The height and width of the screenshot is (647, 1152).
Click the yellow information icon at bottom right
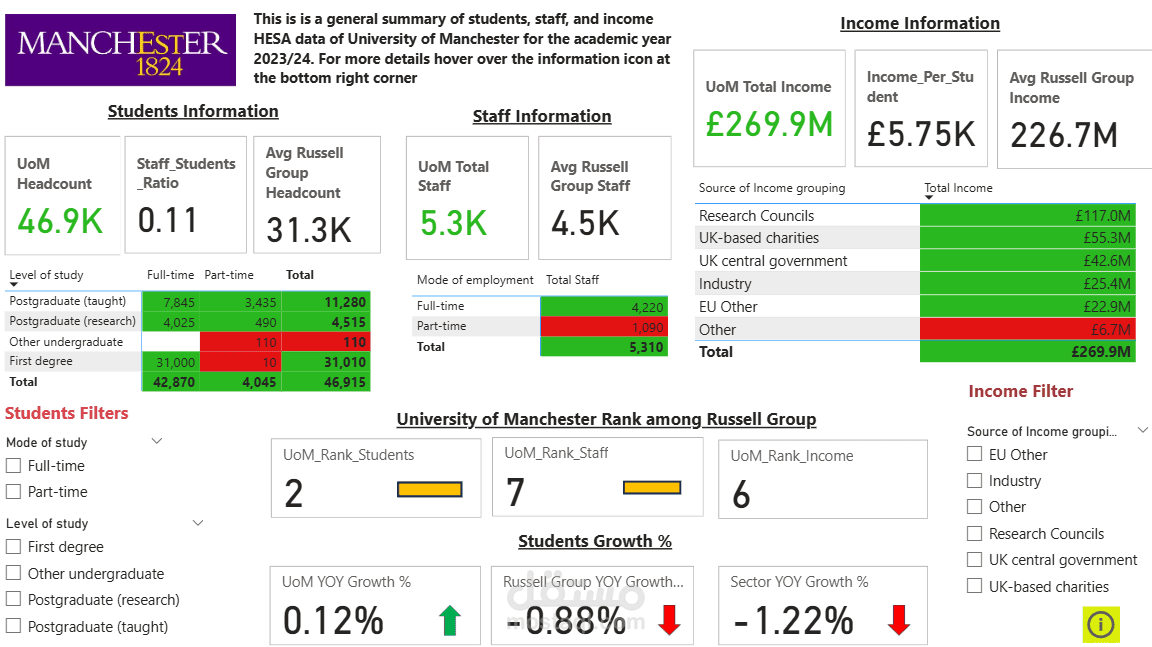(1101, 624)
